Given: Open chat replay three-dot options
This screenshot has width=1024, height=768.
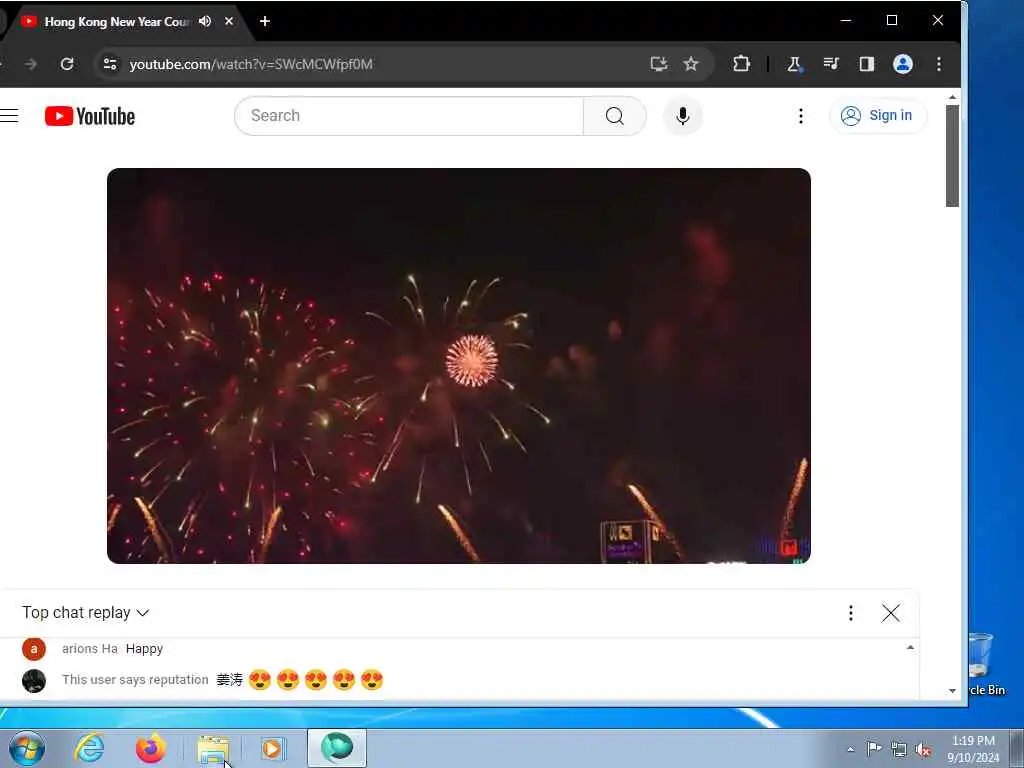Looking at the screenshot, I should tap(850, 613).
